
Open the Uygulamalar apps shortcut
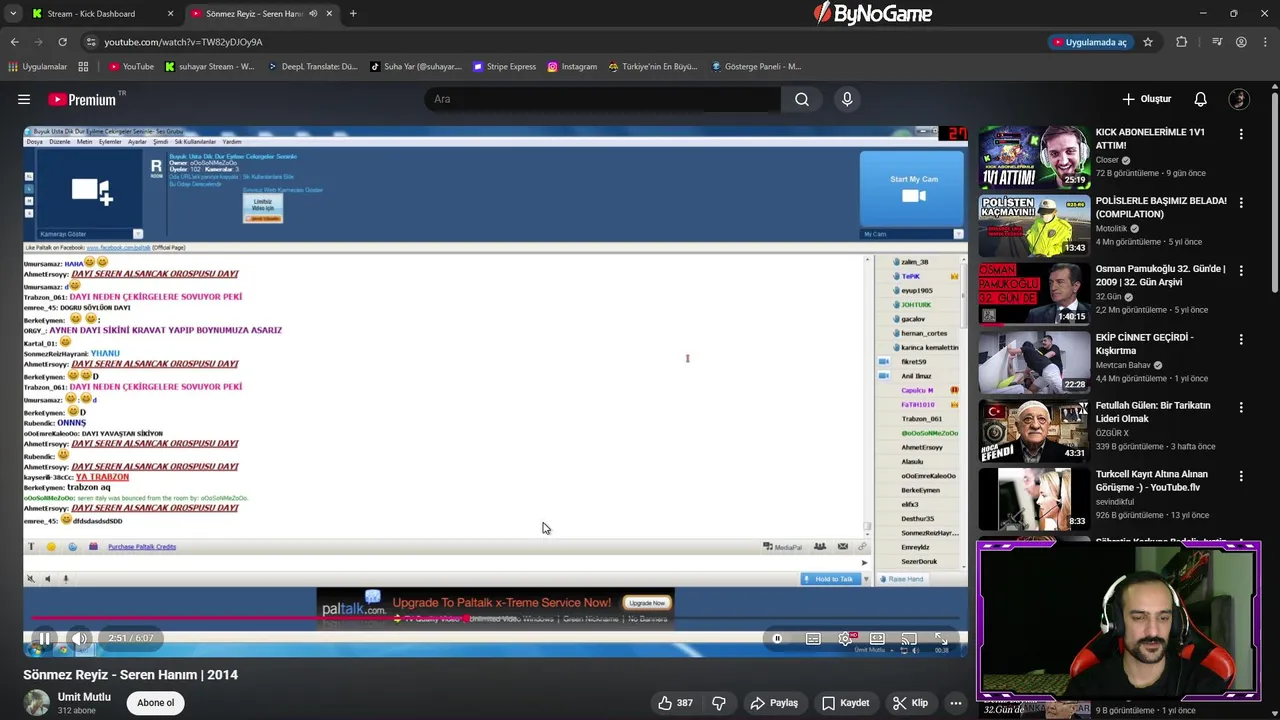(x=38, y=67)
